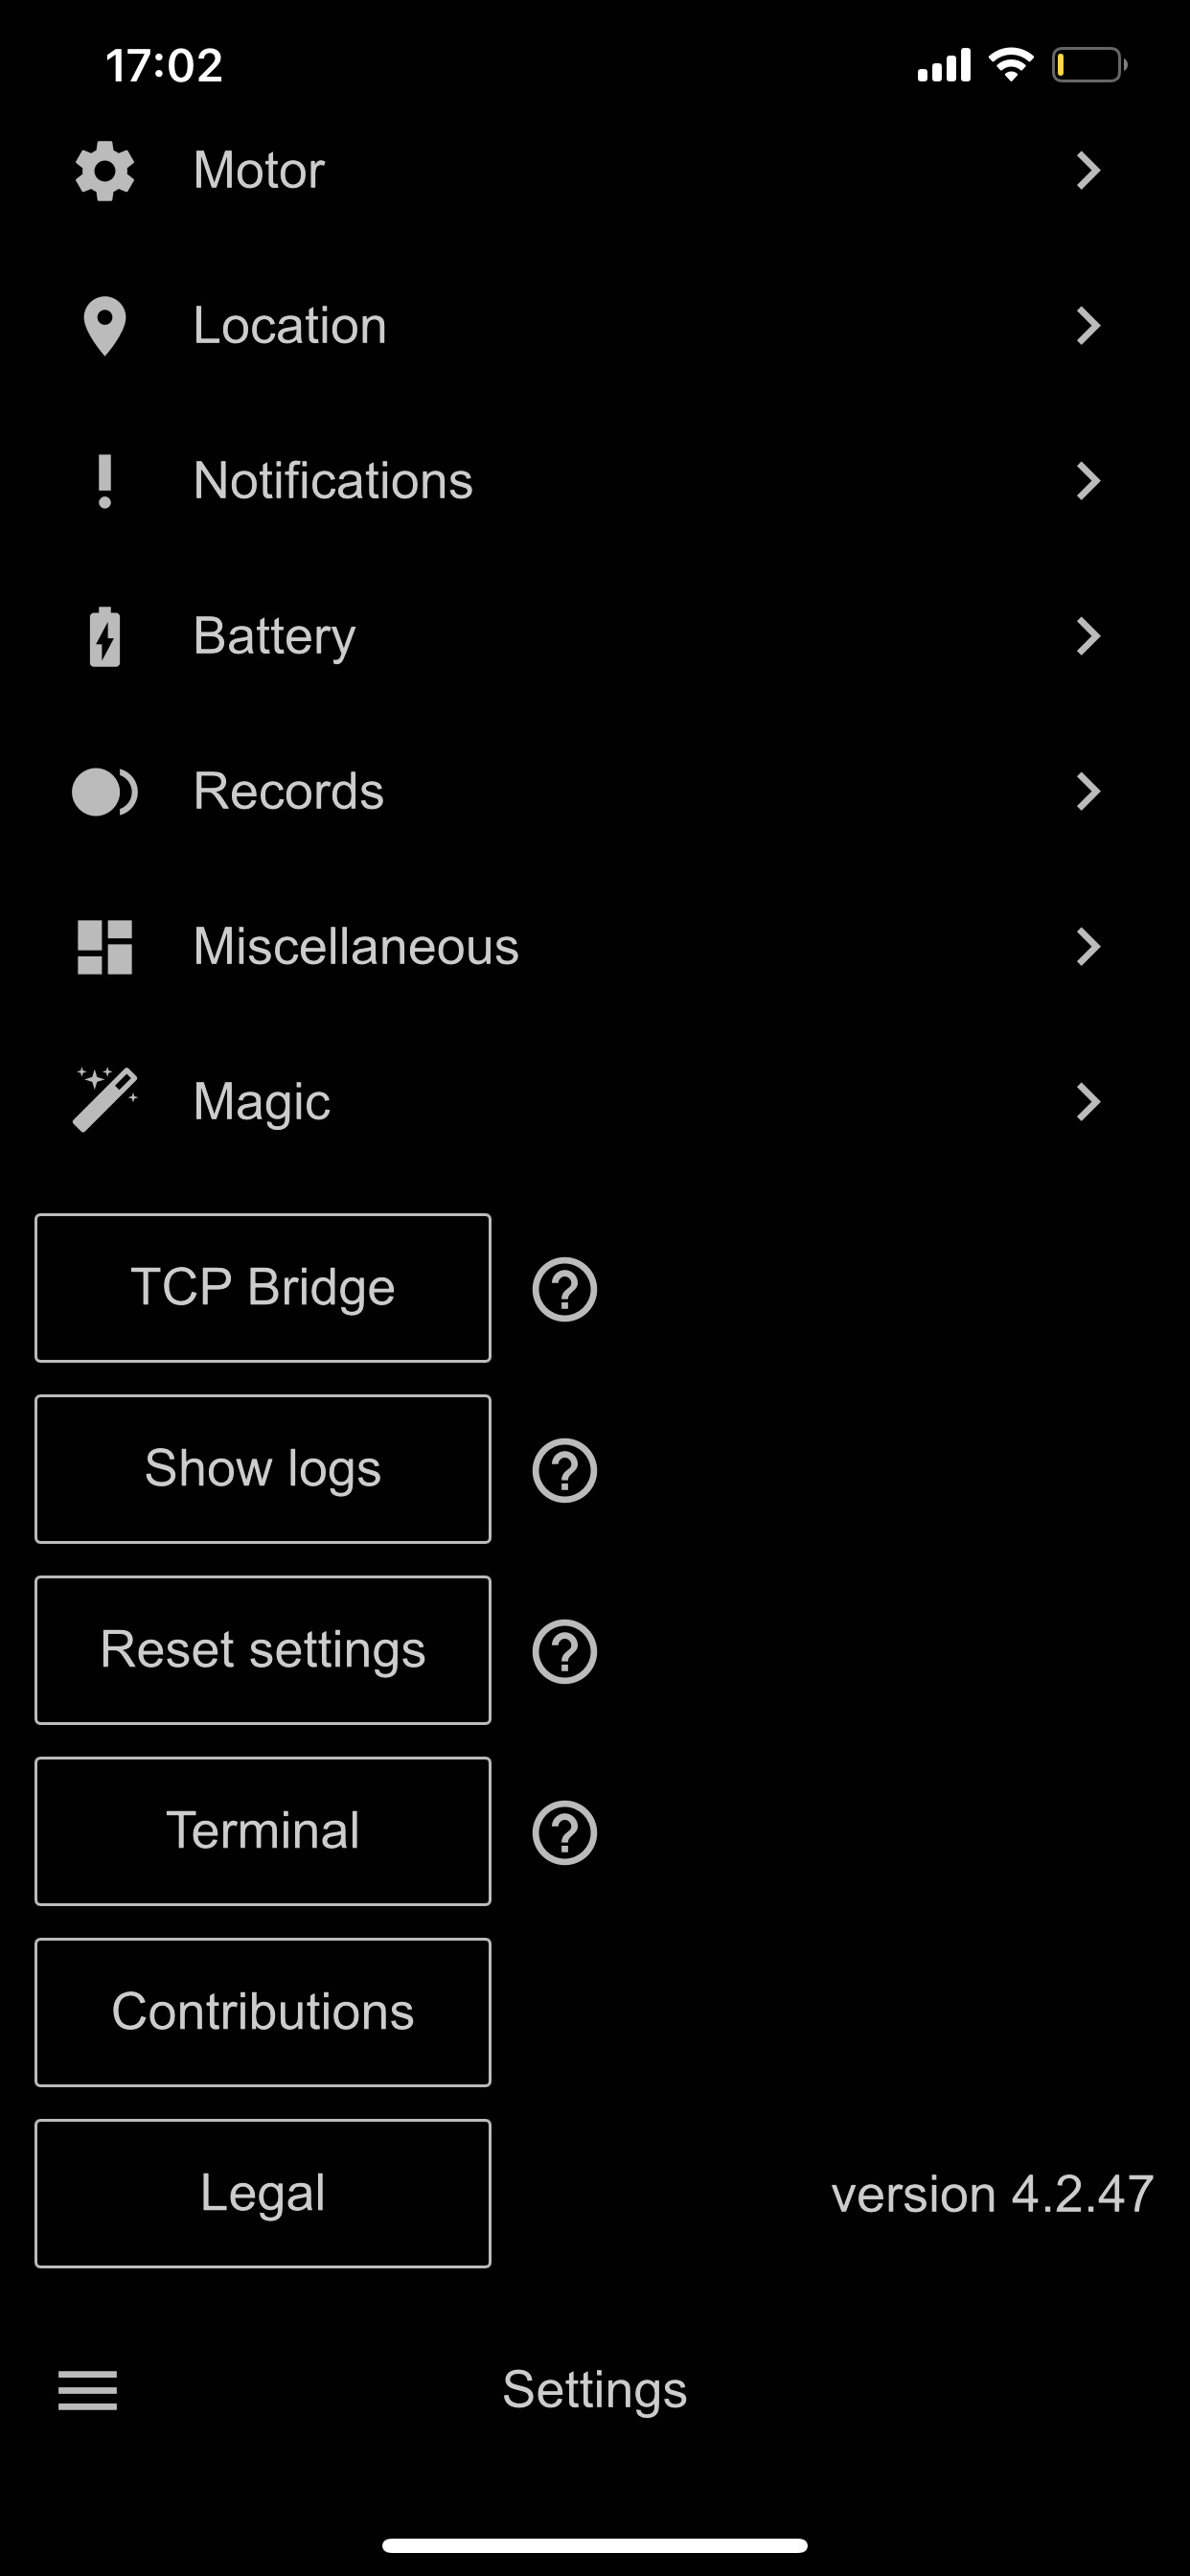Tap the Notifications exclamation icon
Screen dimensions: 1190x2576
point(105,481)
